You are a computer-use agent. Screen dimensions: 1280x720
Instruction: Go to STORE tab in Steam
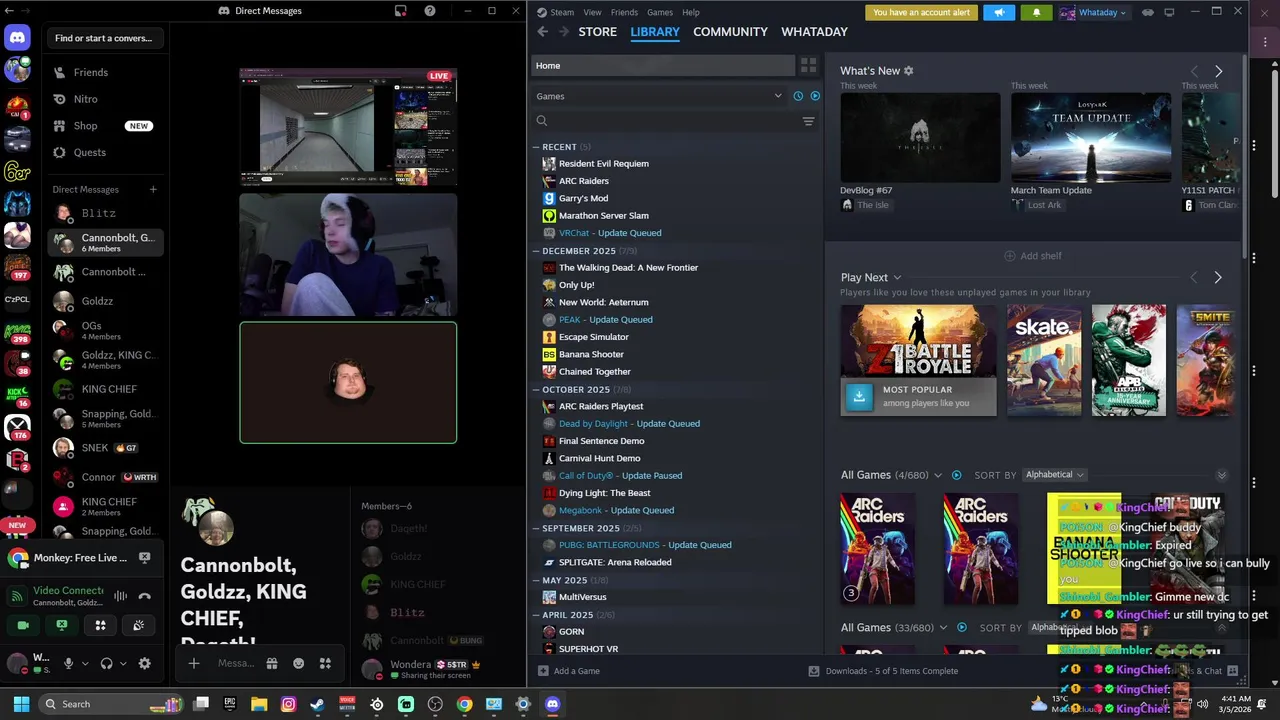597,32
